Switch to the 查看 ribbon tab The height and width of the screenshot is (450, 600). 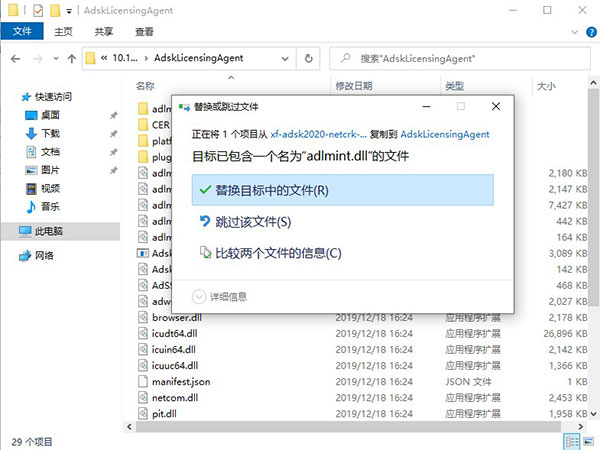point(143,31)
